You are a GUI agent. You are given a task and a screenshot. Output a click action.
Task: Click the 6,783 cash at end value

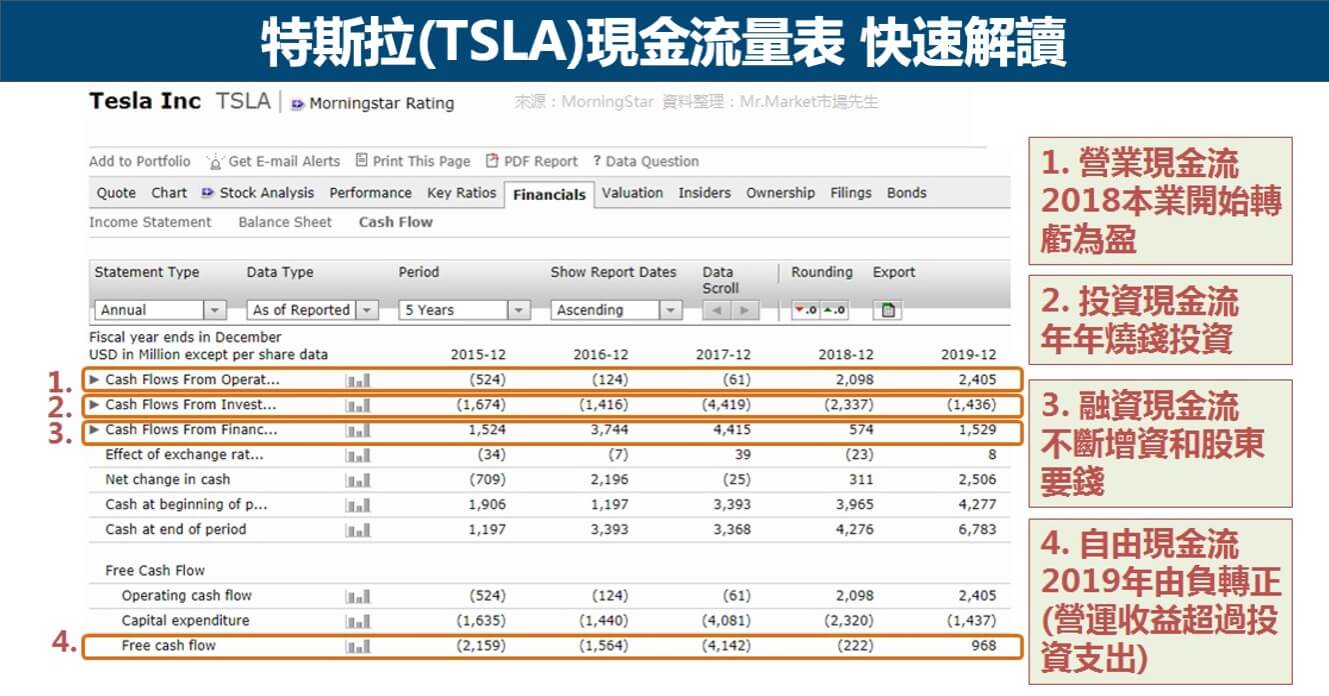(x=977, y=530)
